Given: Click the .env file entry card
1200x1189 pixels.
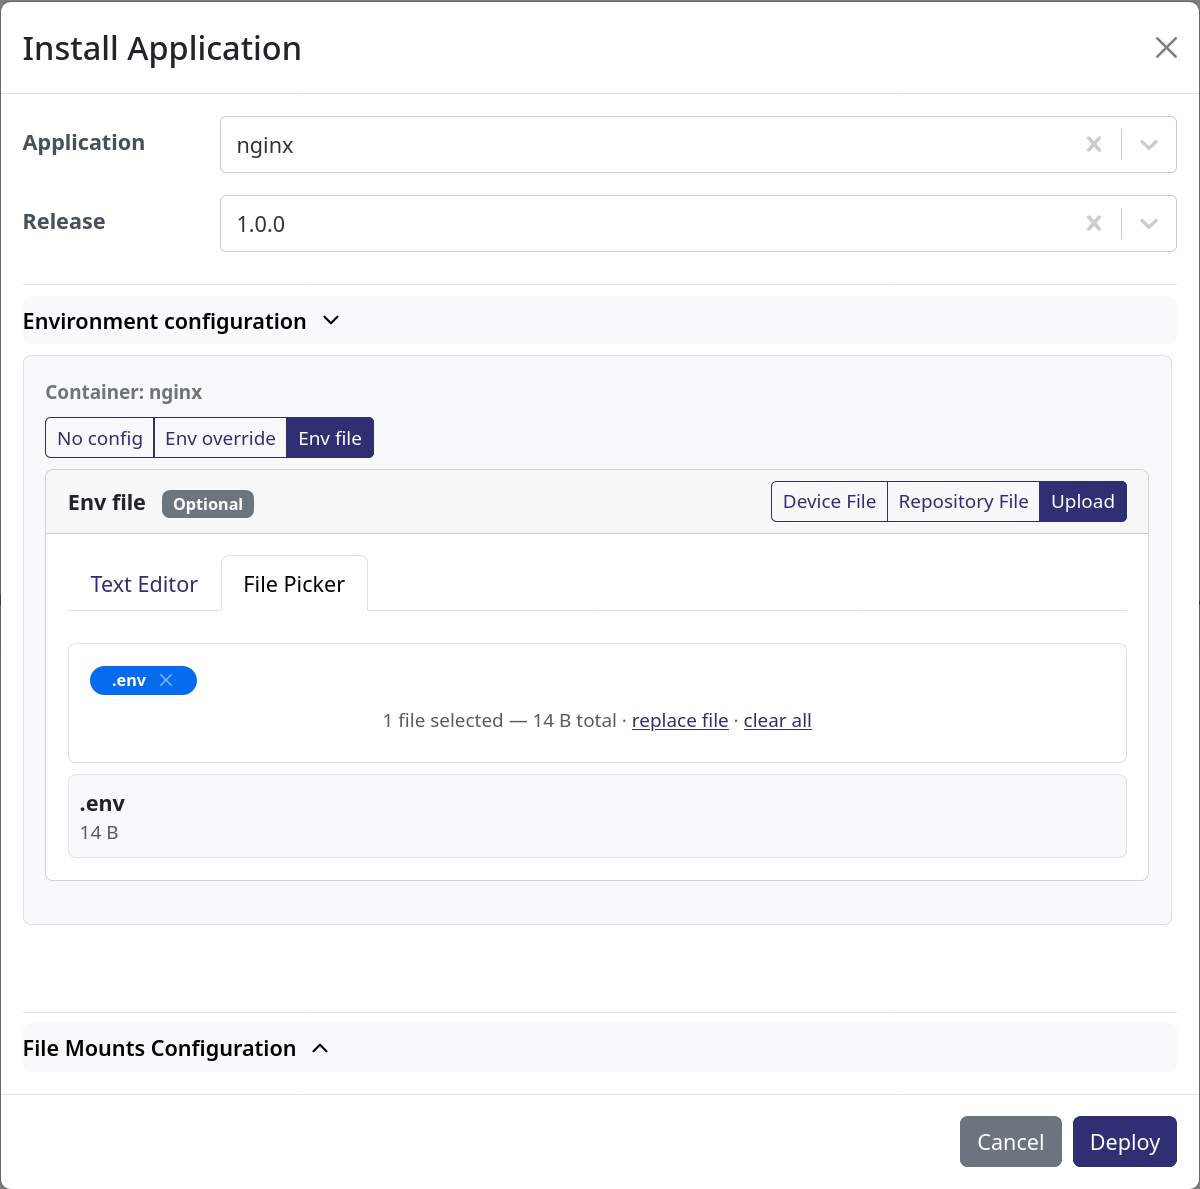Looking at the screenshot, I should click(x=597, y=816).
